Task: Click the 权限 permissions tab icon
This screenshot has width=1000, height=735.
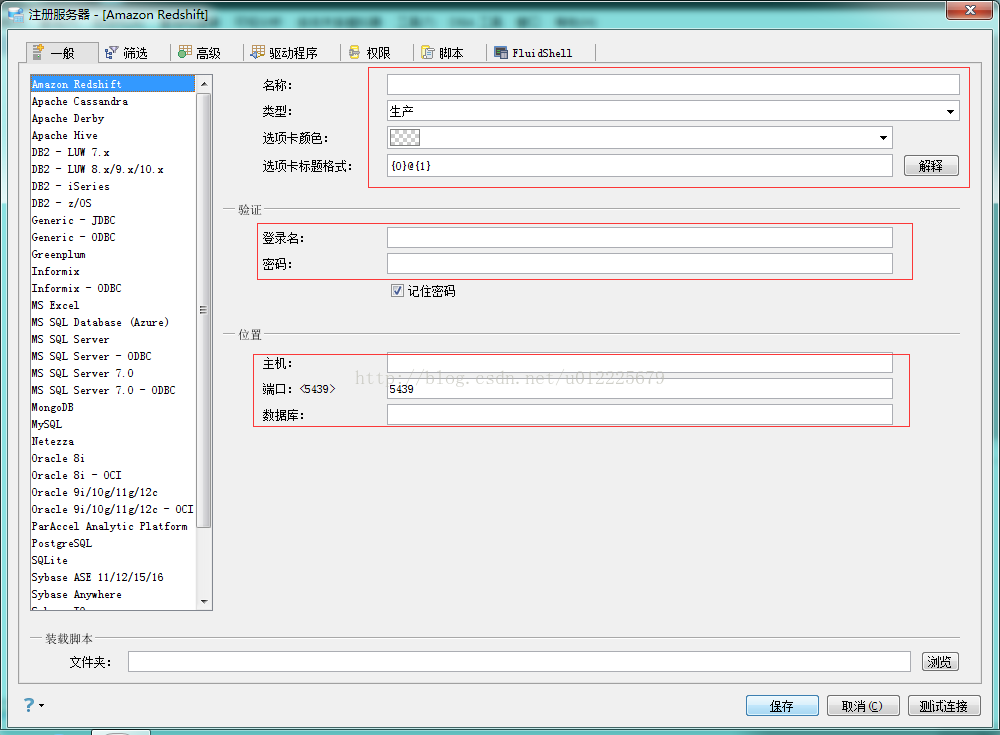Action: 355,52
